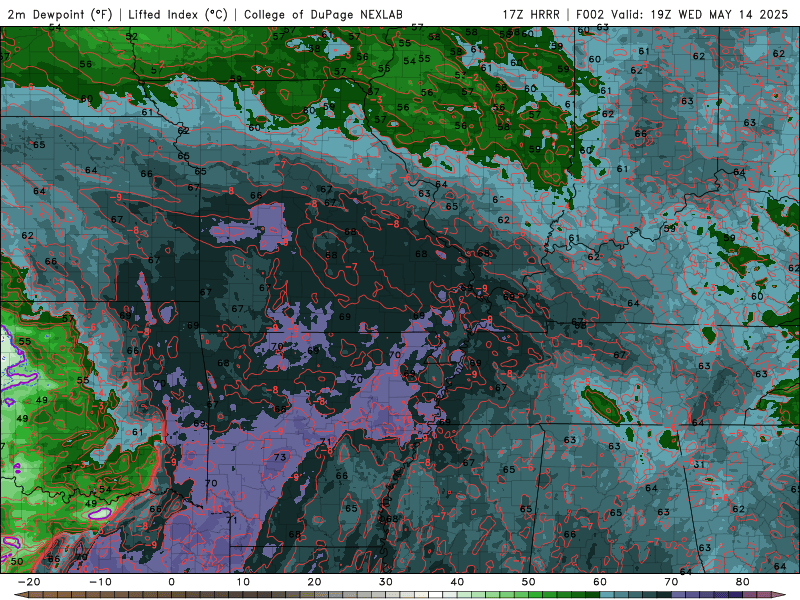This screenshot has width=800, height=600.
Task: Click the 70 label on the color scale
Action: 671,582
